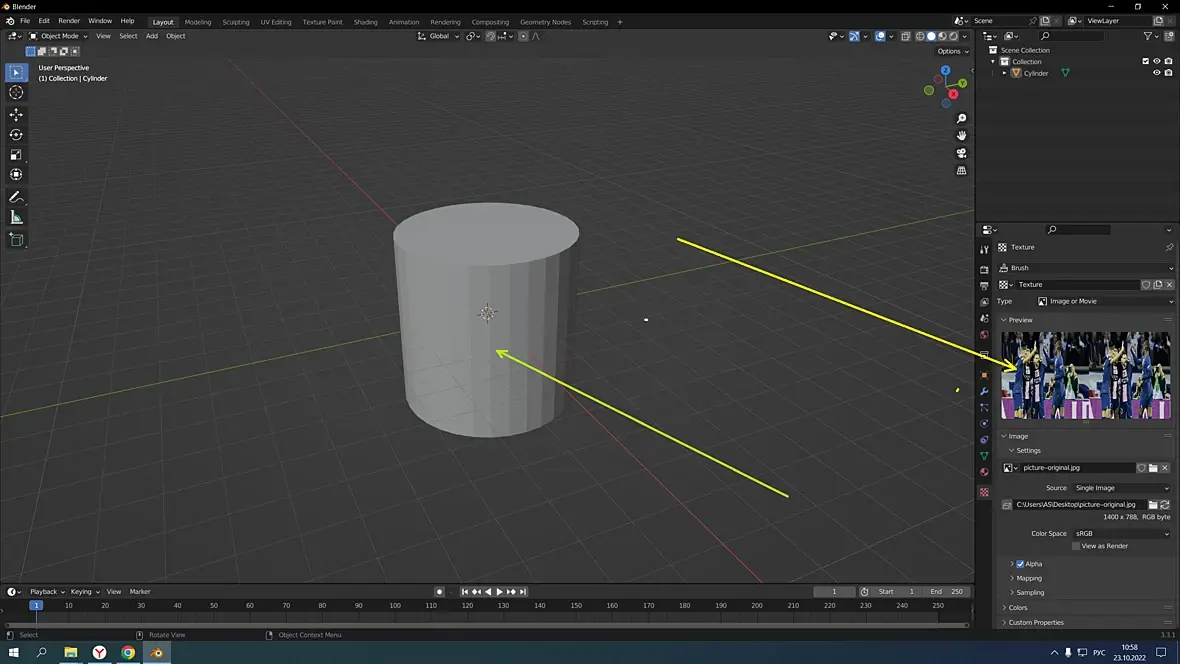This screenshot has width=1180, height=664.
Task: Open the Object Mode dropdown
Action: pyautogui.click(x=60, y=36)
